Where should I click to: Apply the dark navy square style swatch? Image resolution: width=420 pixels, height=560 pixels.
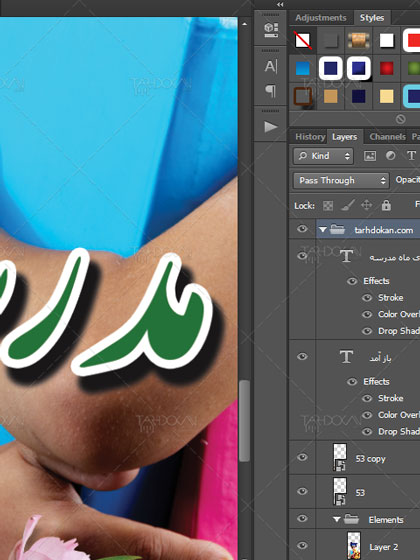[359, 96]
